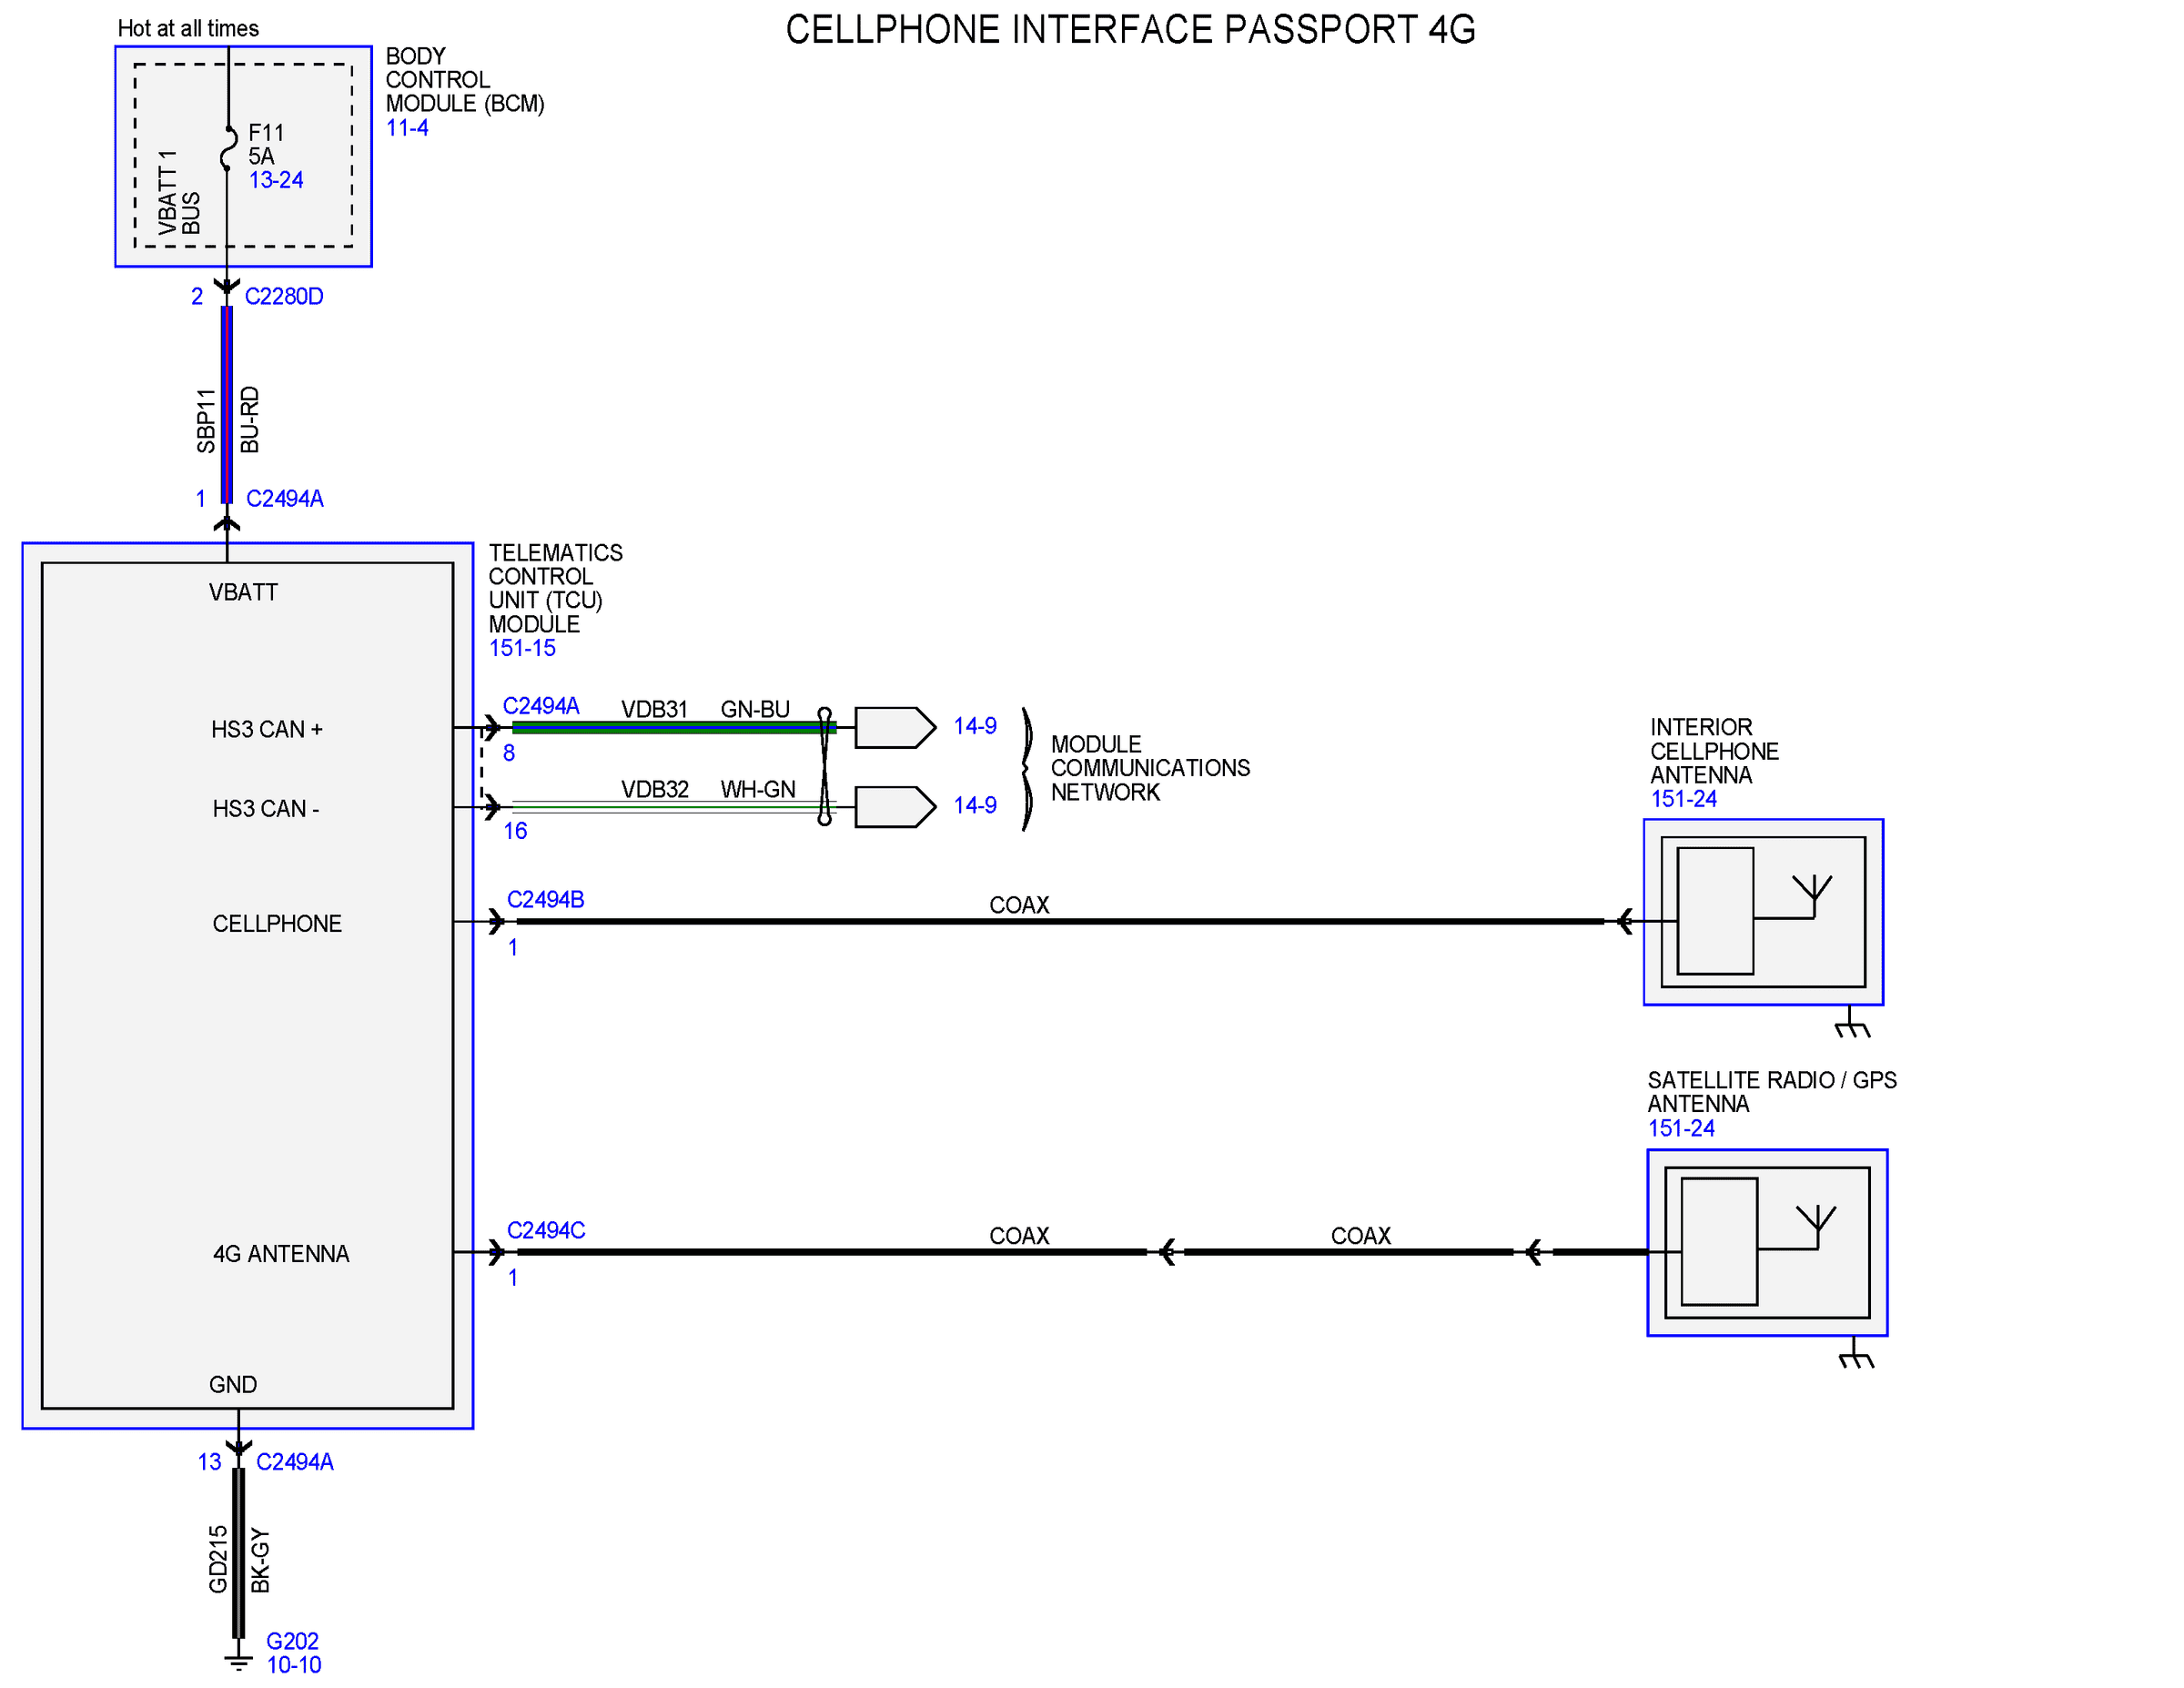
Task: Click pin number '16' at HS3 CAN -
Action: point(515,831)
